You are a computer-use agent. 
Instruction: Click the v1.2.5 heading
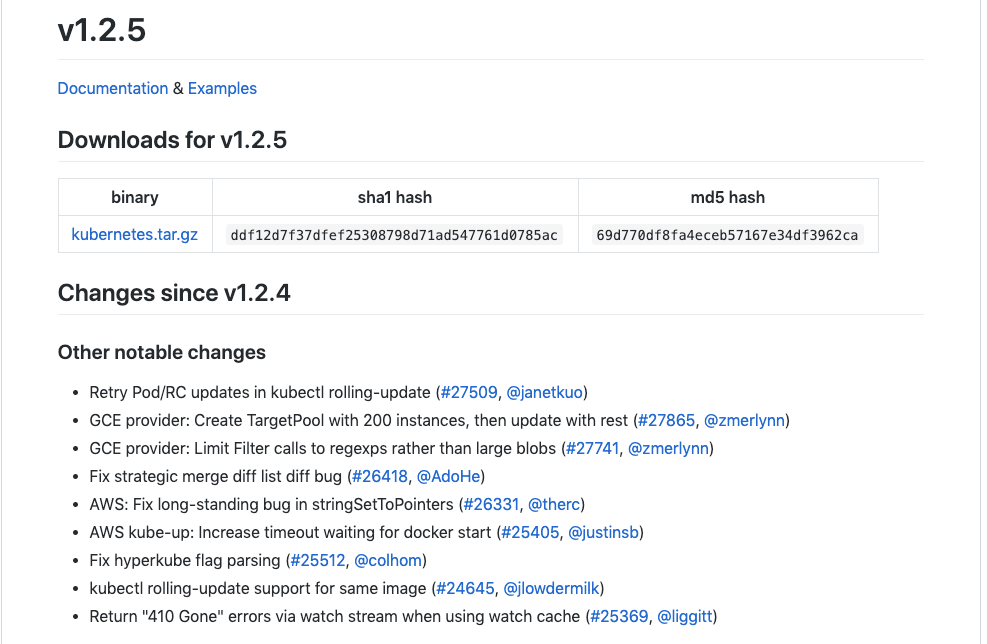(x=102, y=30)
